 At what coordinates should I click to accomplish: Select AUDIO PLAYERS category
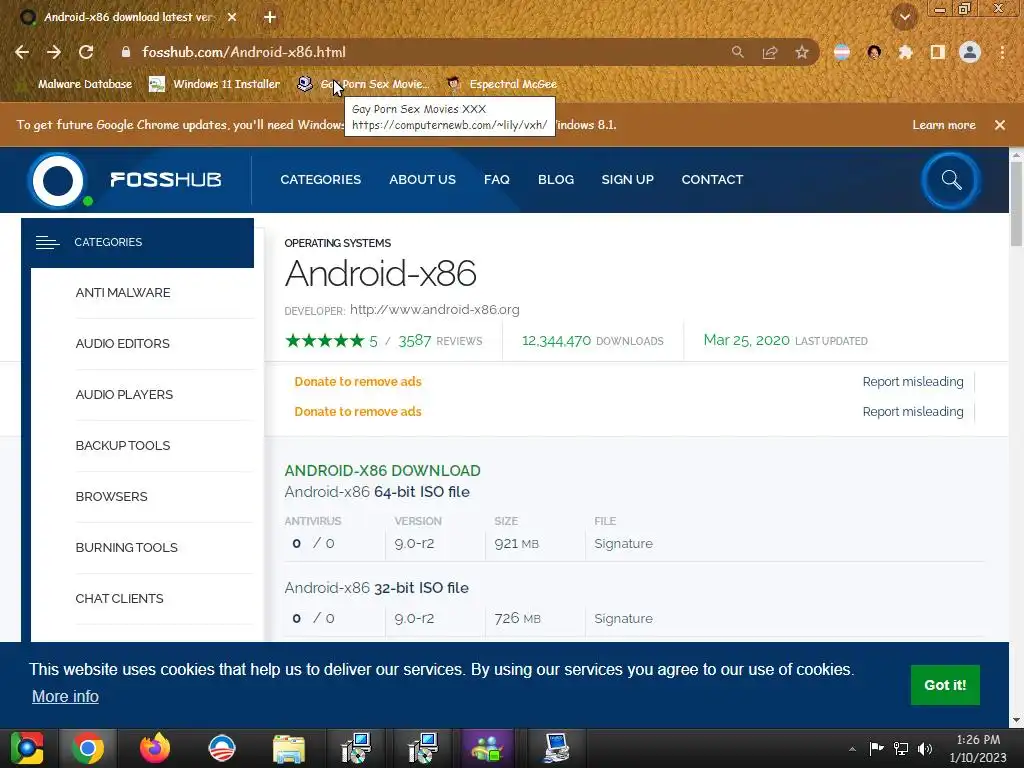click(124, 394)
